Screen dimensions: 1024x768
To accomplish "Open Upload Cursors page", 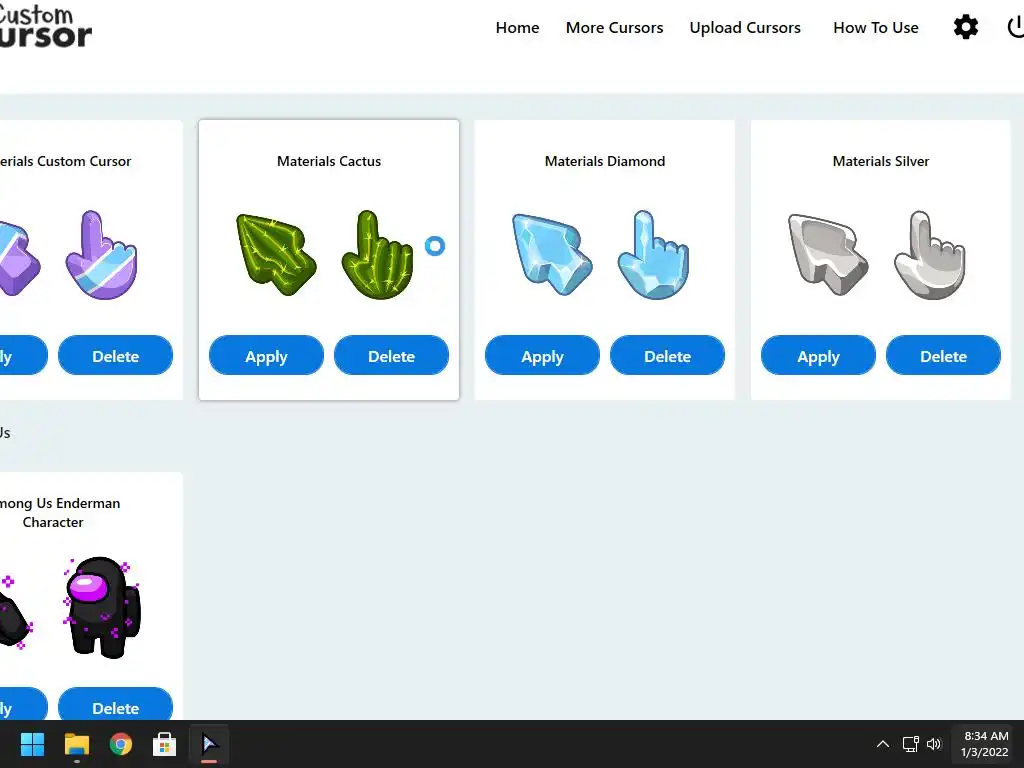I will click(x=745, y=27).
